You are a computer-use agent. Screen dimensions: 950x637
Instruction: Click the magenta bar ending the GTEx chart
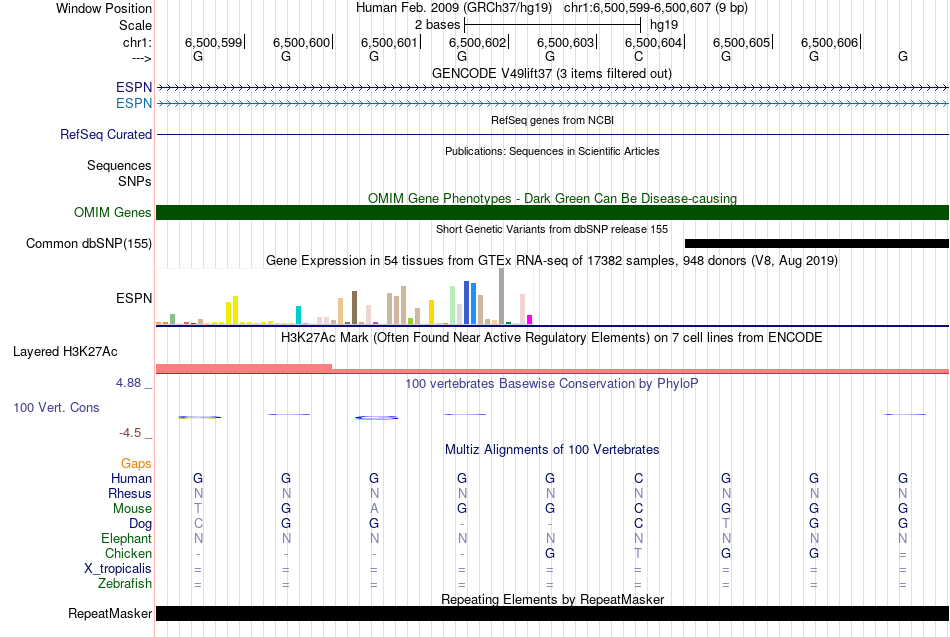point(530,319)
